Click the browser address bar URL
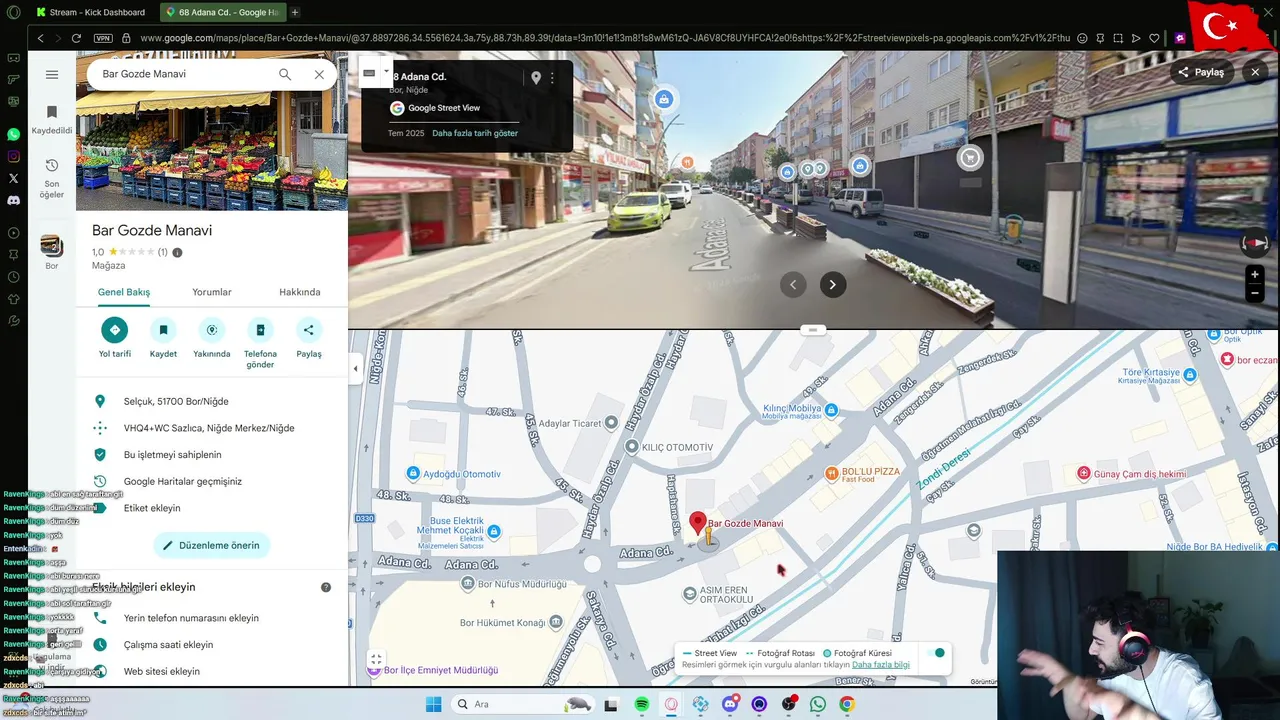Viewport: 1280px width, 720px height. coord(605,38)
